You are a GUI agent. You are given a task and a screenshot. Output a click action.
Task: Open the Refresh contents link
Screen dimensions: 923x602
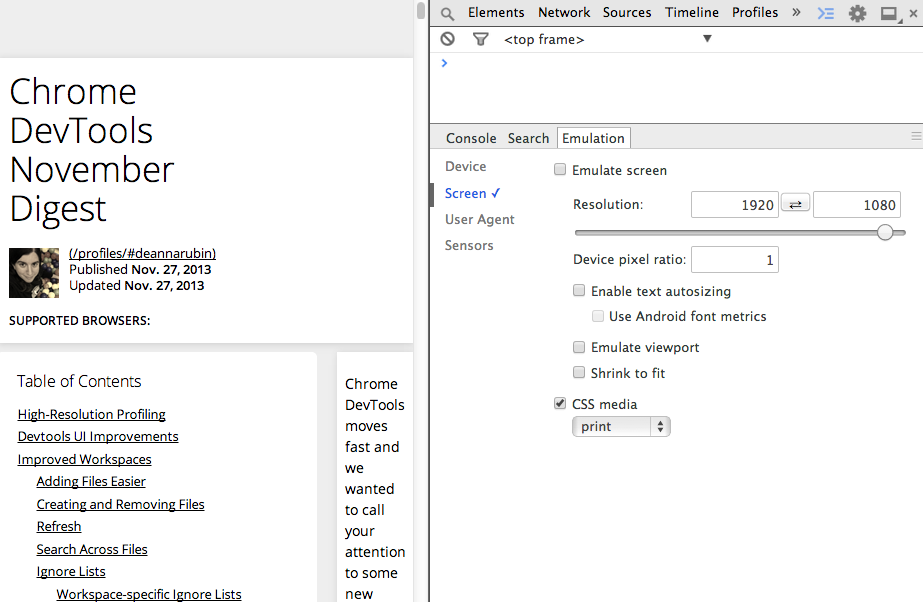click(59, 526)
